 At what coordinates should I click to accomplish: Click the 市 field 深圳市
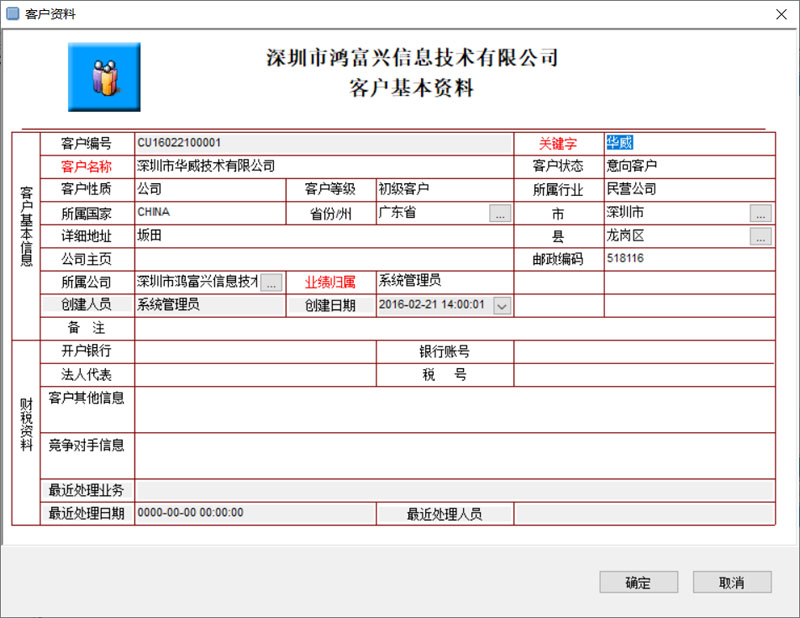pos(677,213)
